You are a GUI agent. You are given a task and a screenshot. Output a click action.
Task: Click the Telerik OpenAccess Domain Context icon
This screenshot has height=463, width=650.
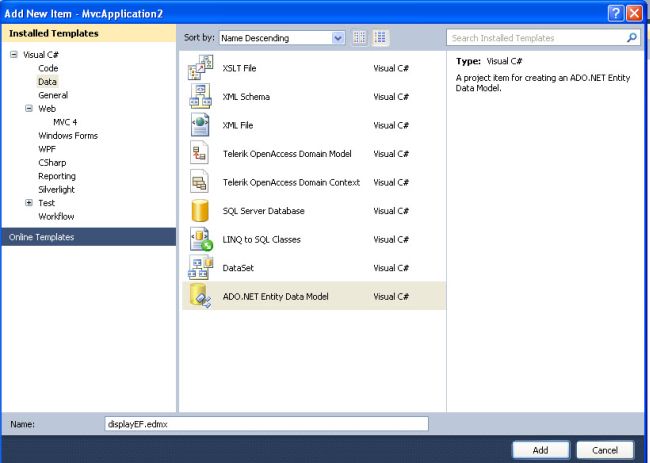tap(199, 182)
